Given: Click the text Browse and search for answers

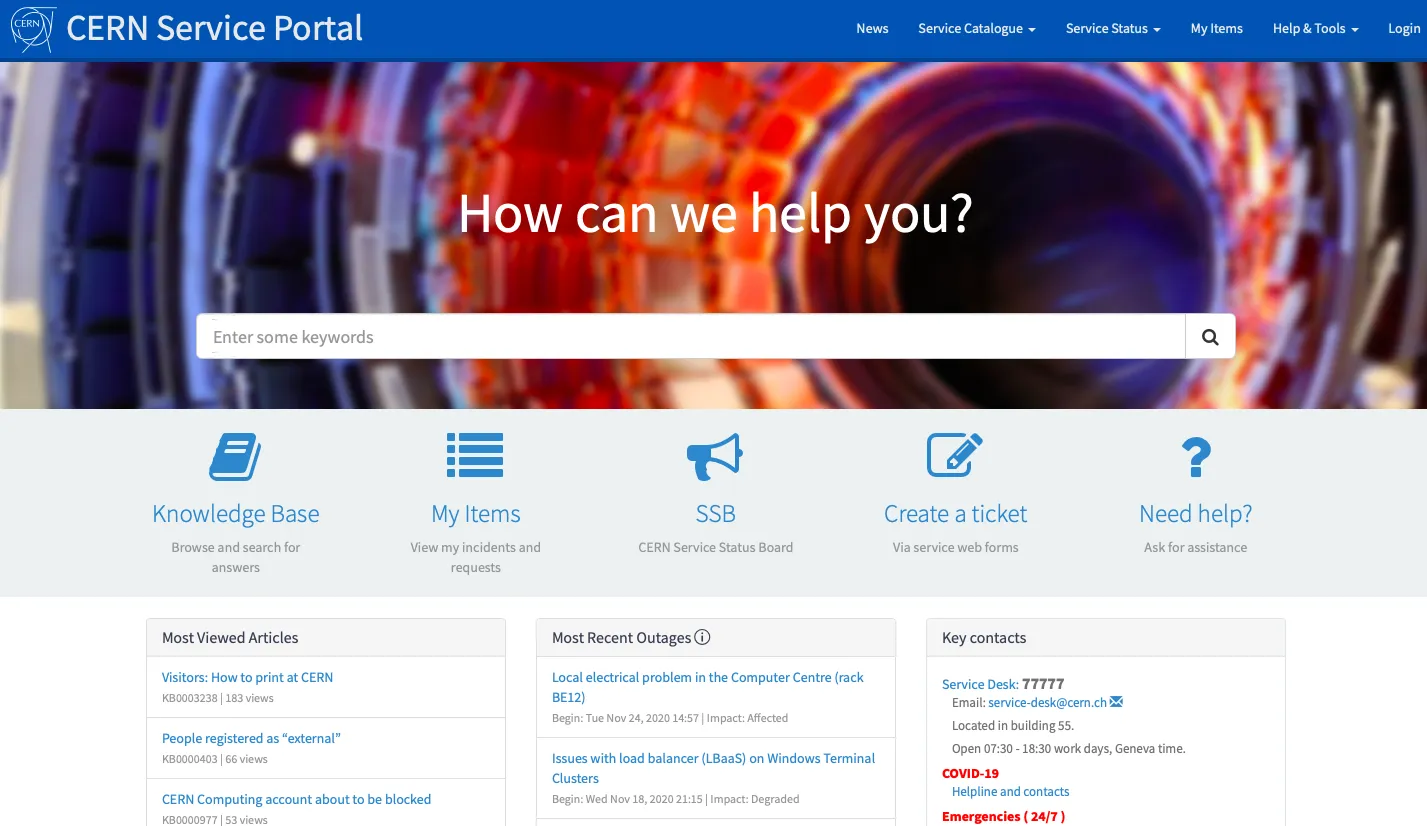Looking at the screenshot, I should coord(236,557).
